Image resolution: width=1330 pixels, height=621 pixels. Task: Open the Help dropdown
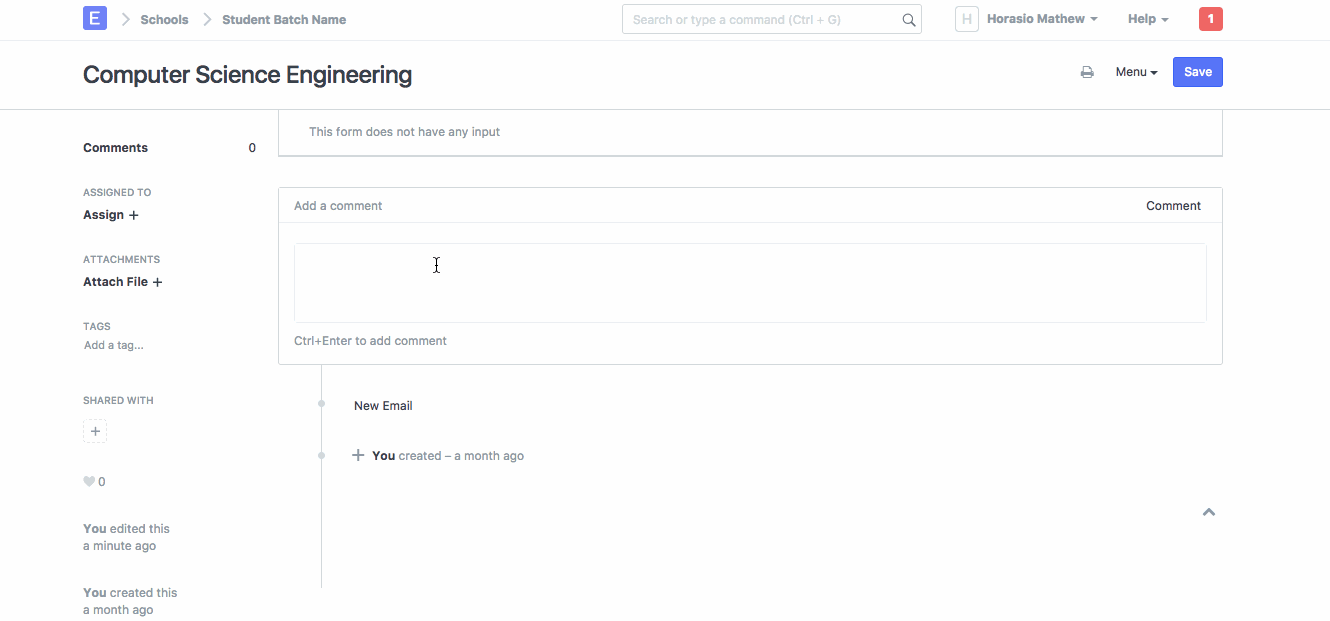(1147, 19)
